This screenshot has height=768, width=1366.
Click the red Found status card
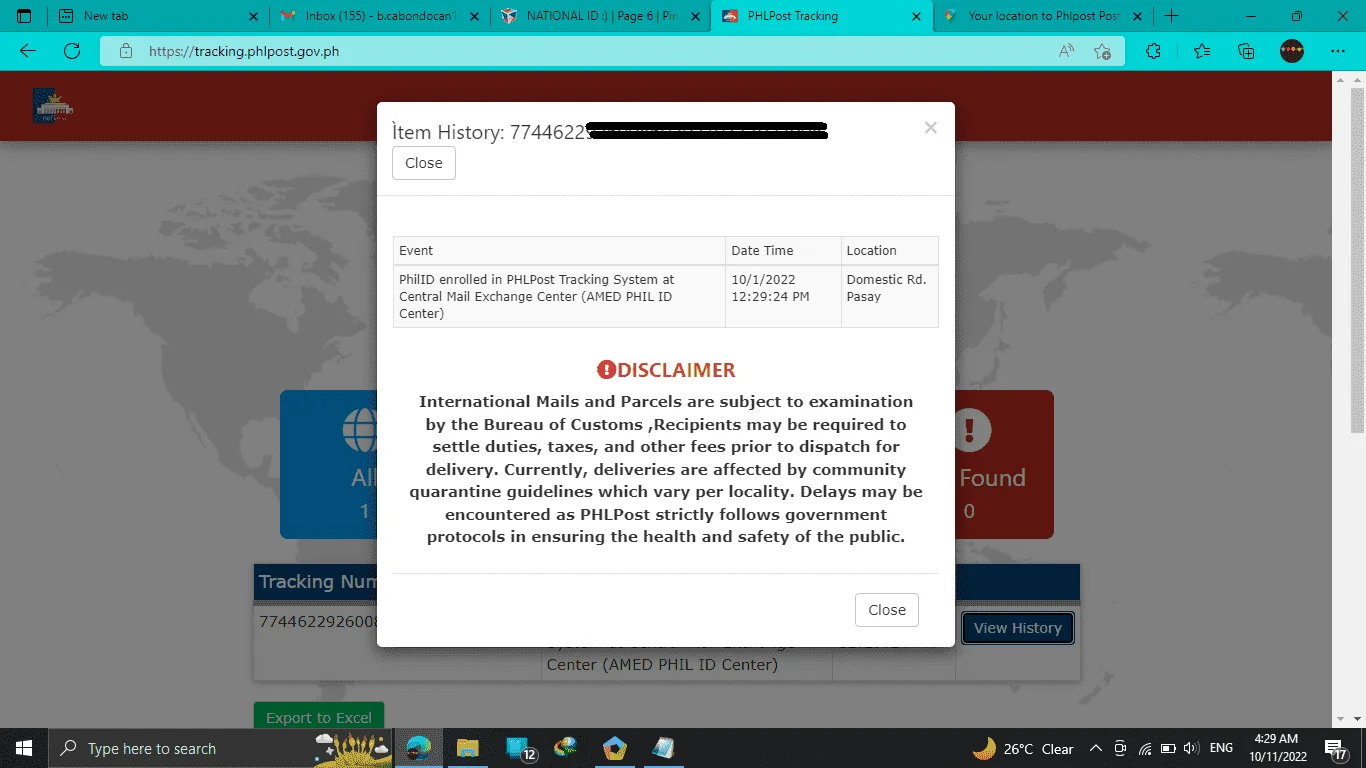(1004, 464)
